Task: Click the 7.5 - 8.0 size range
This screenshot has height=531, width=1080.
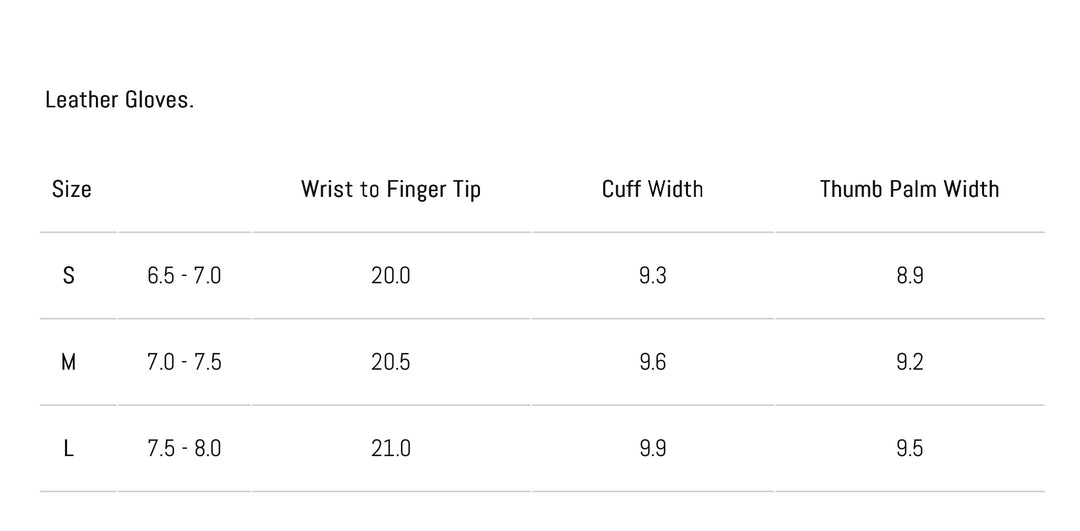Action: tap(184, 449)
